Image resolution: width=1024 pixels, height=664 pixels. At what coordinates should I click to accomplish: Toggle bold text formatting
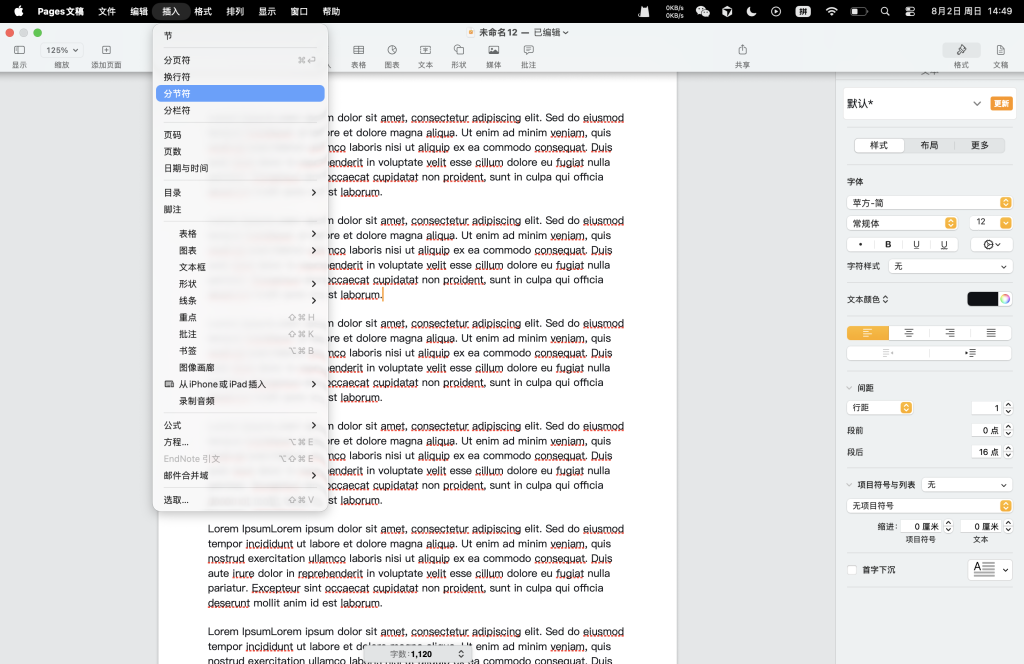[888, 244]
